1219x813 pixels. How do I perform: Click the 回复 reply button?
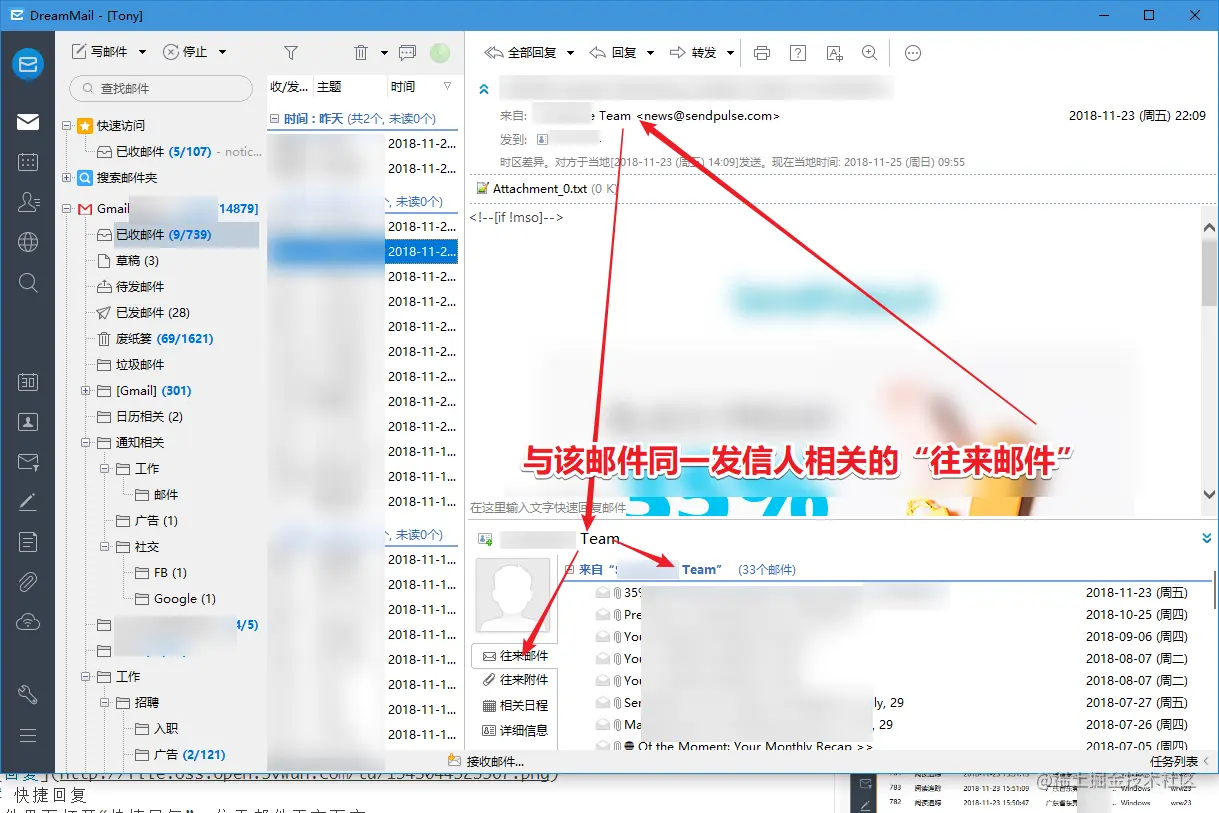[x=613, y=53]
